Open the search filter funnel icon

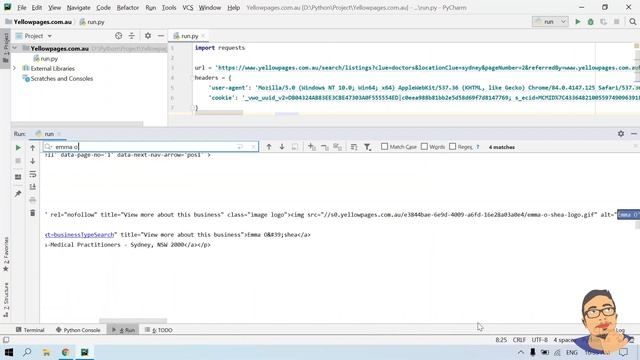pos(367,147)
